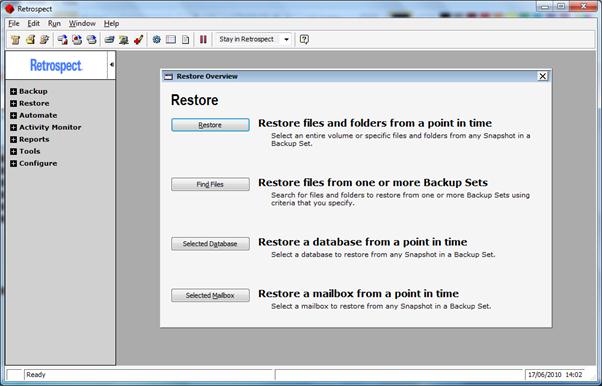
Task: Click the red pause icon in toolbar
Action: [x=203, y=39]
